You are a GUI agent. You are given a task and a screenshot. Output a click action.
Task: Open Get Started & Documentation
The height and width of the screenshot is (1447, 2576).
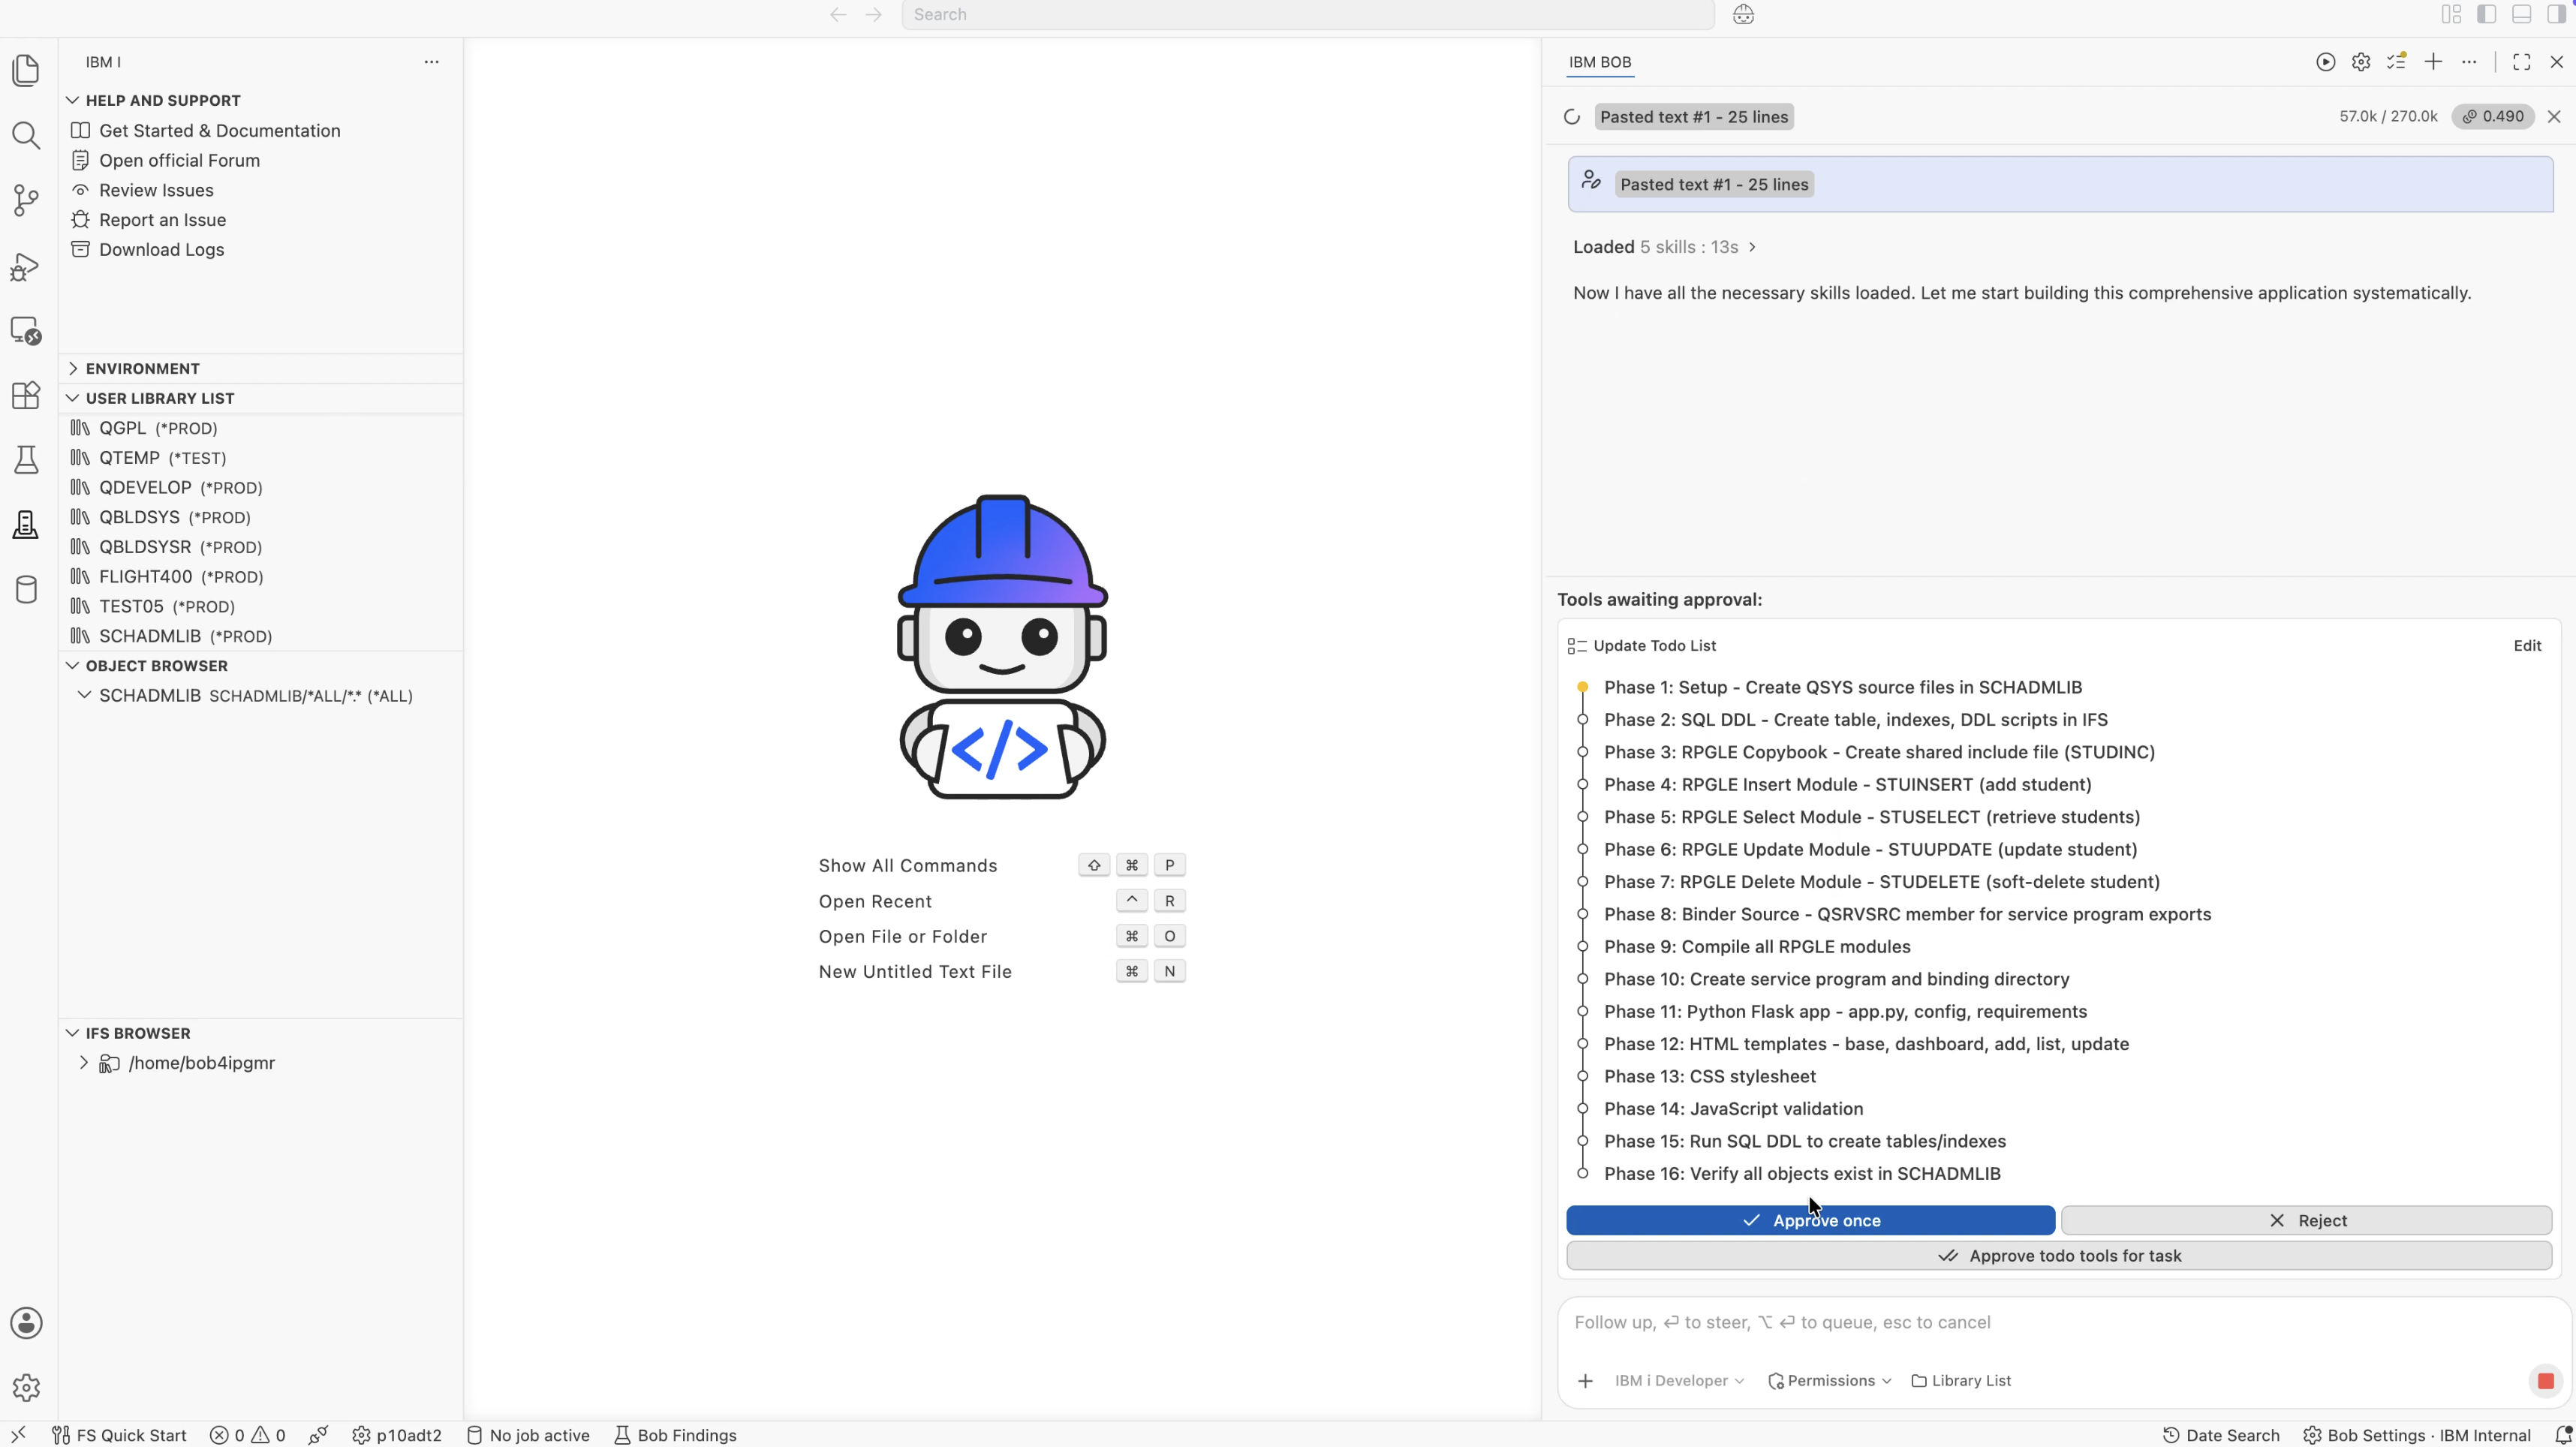pos(219,131)
